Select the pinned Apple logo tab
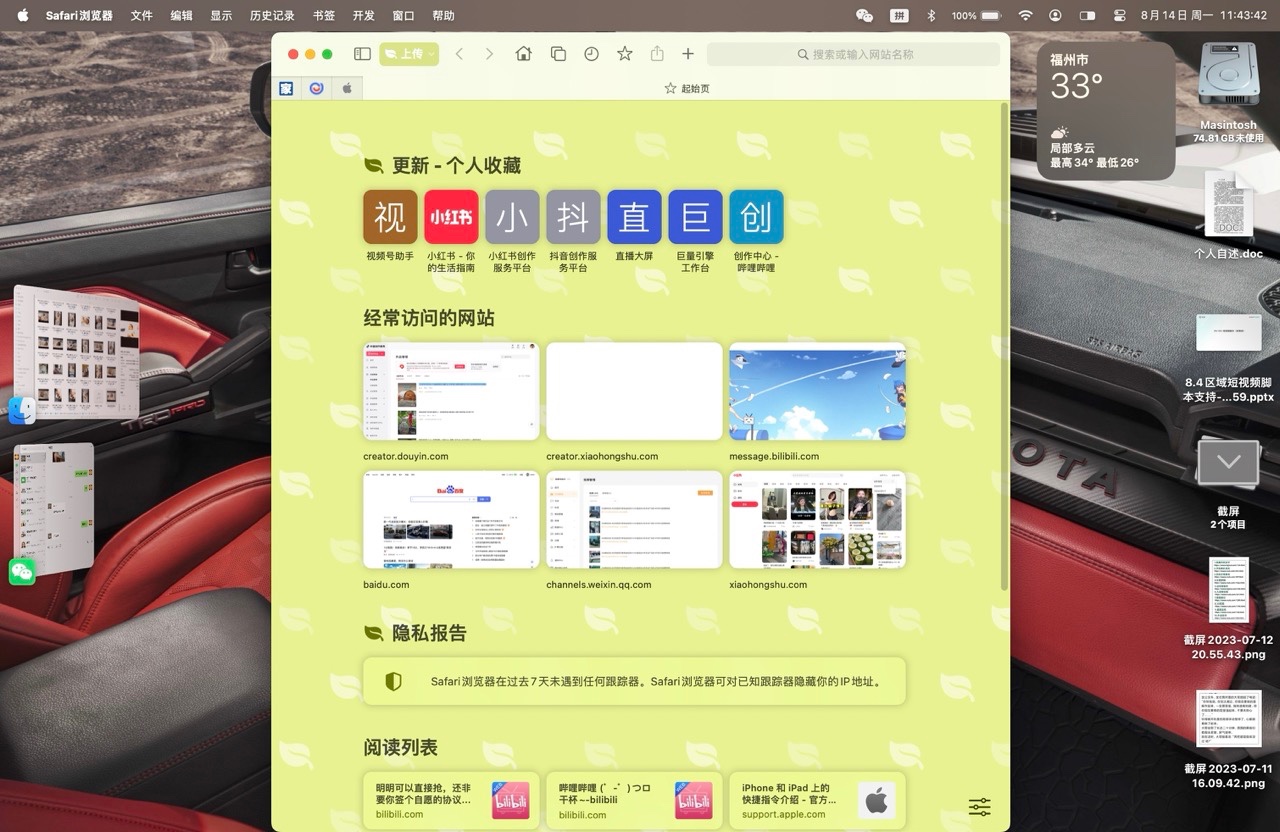1280x832 pixels. (x=347, y=88)
